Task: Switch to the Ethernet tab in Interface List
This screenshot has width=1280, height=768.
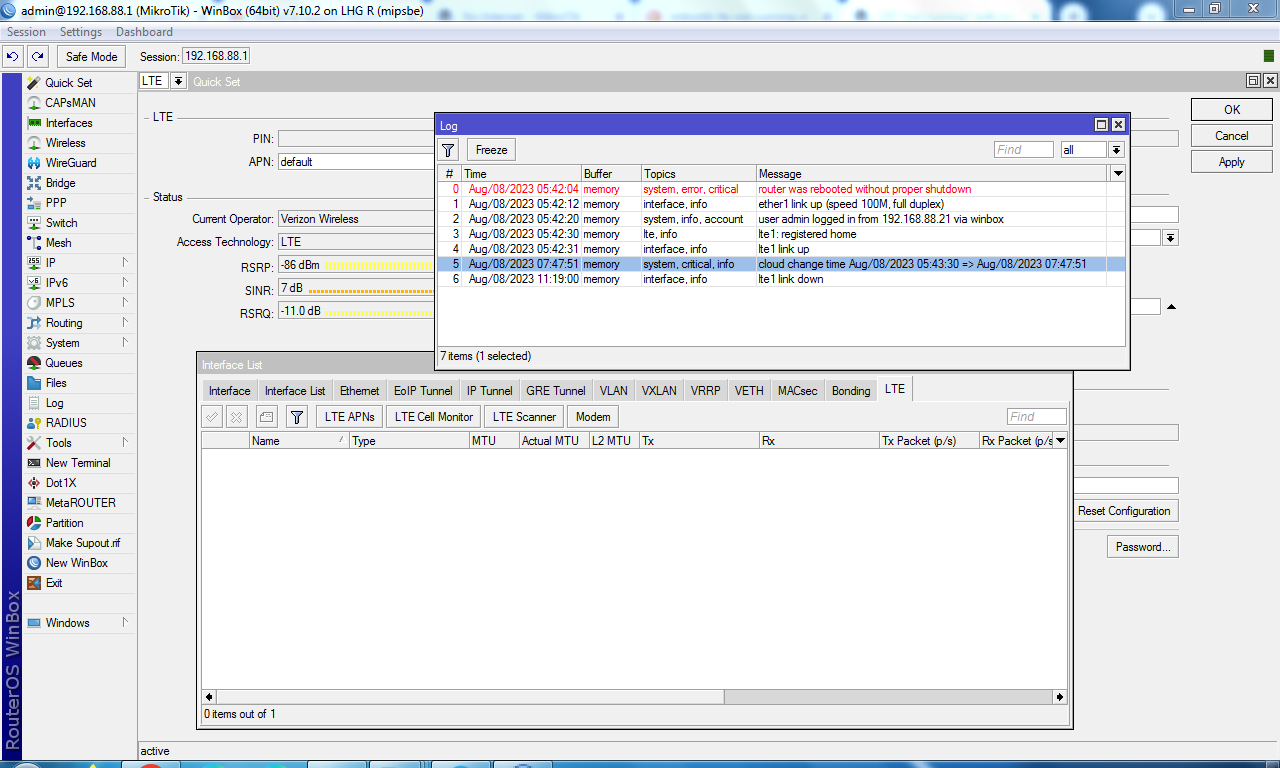Action: coord(359,391)
